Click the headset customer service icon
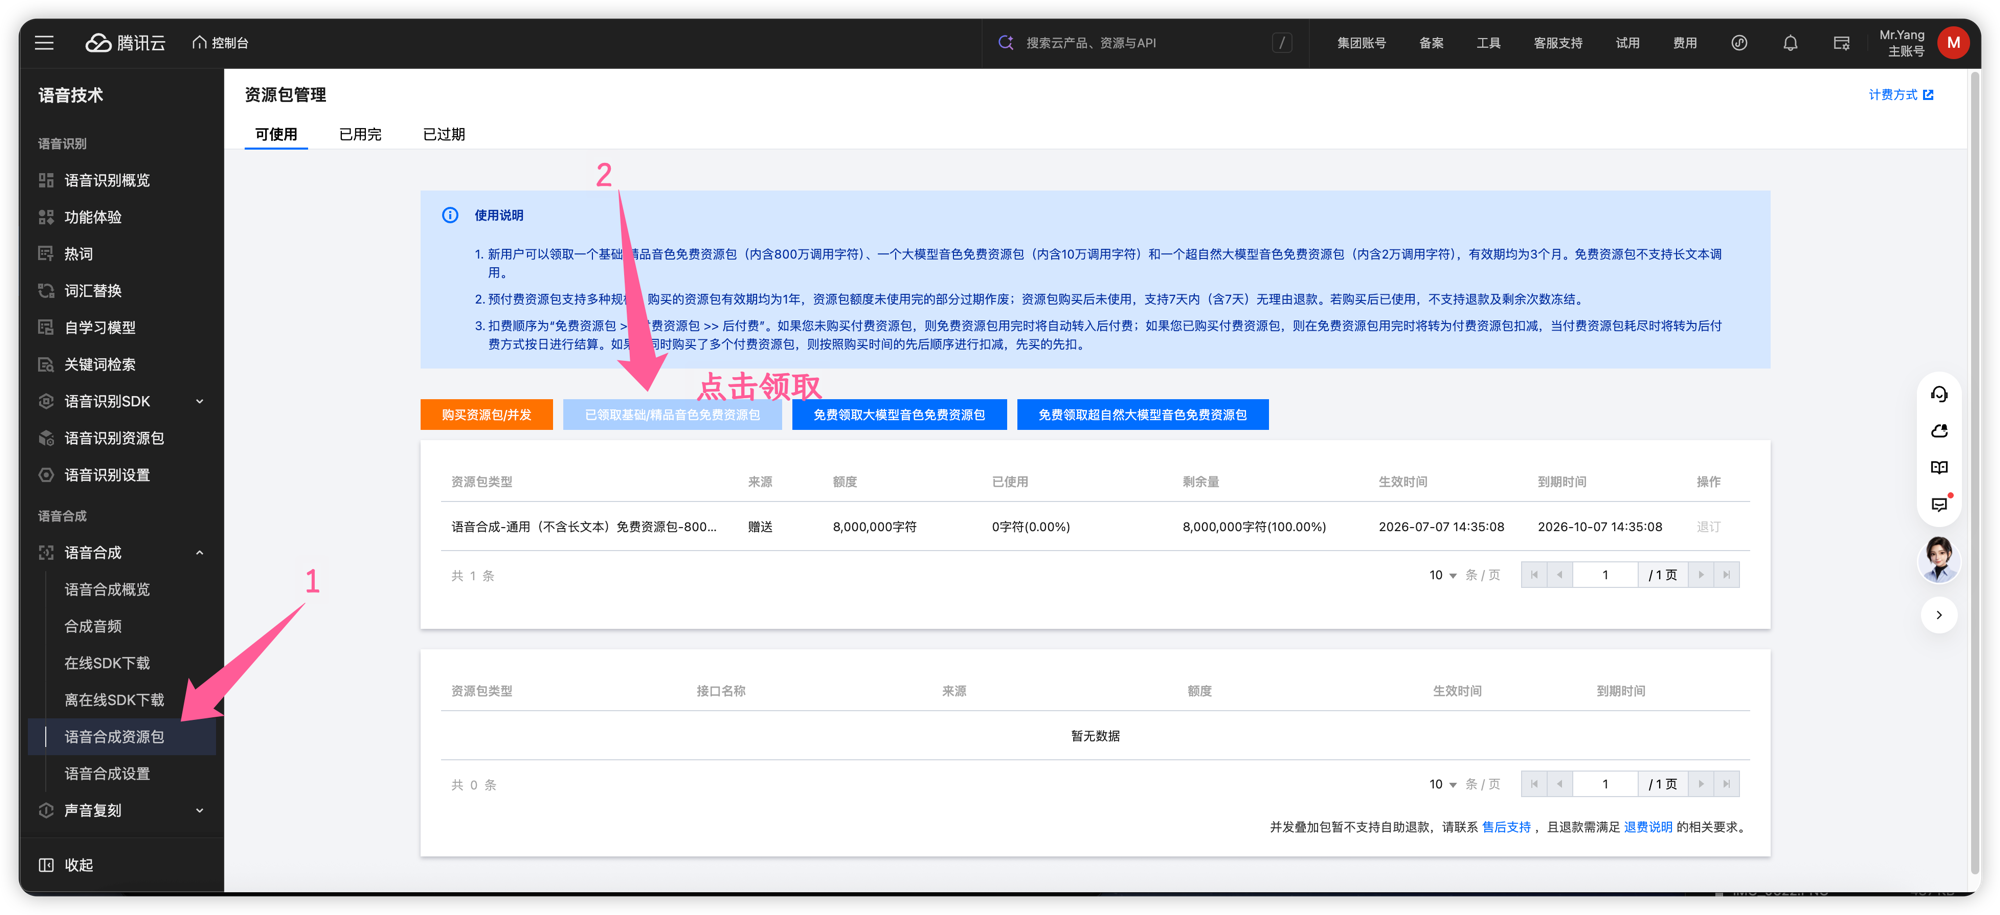The width and height of the screenshot is (2000, 915). pyautogui.click(x=1939, y=394)
